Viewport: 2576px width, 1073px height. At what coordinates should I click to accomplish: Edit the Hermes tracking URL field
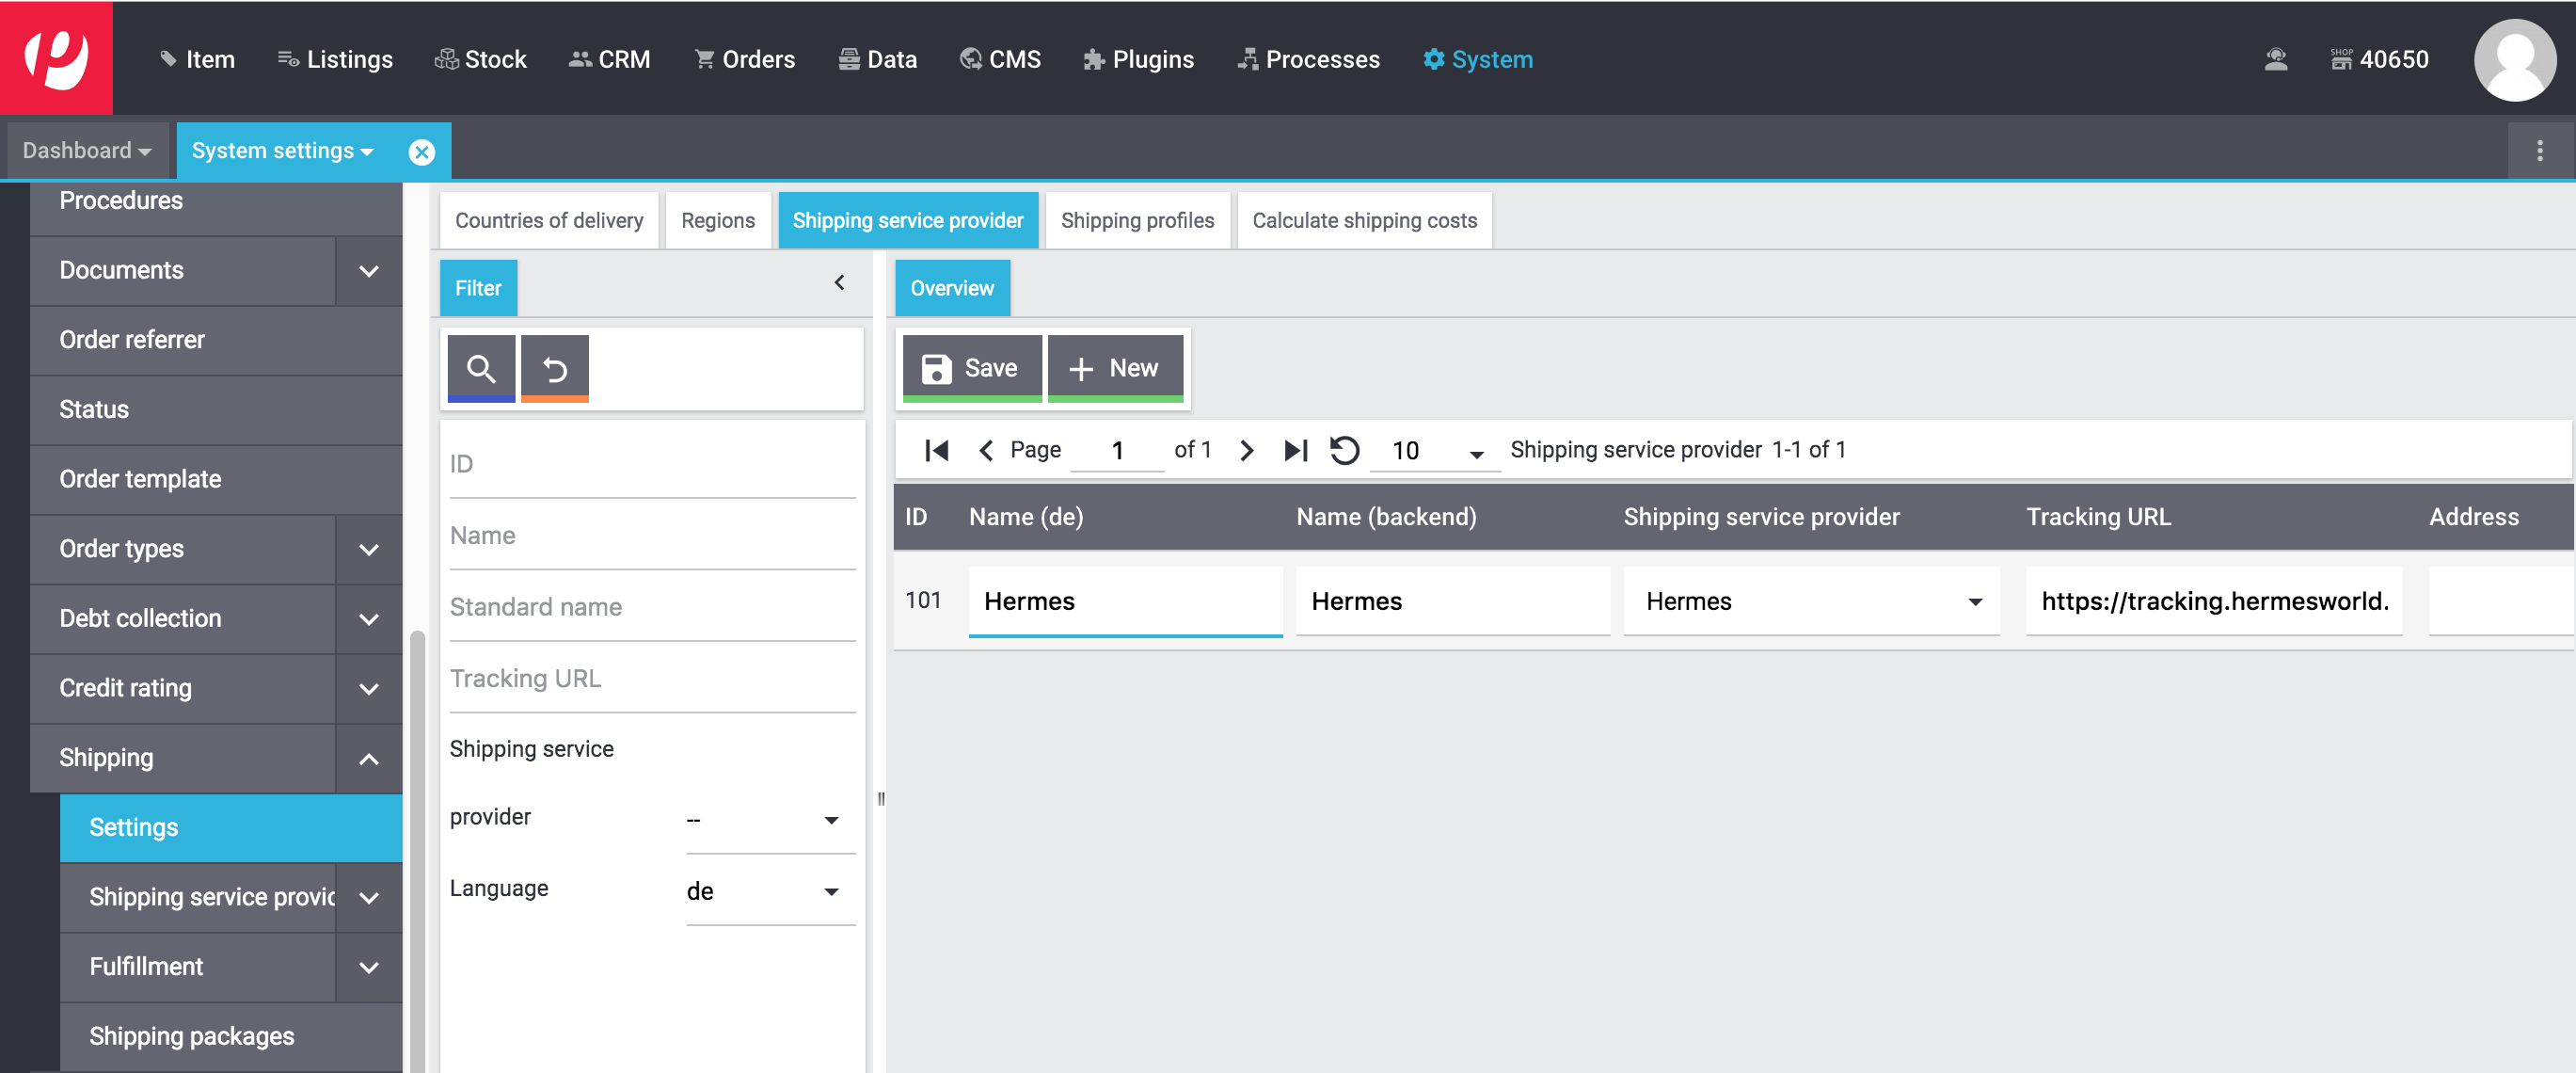click(2214, 601)
